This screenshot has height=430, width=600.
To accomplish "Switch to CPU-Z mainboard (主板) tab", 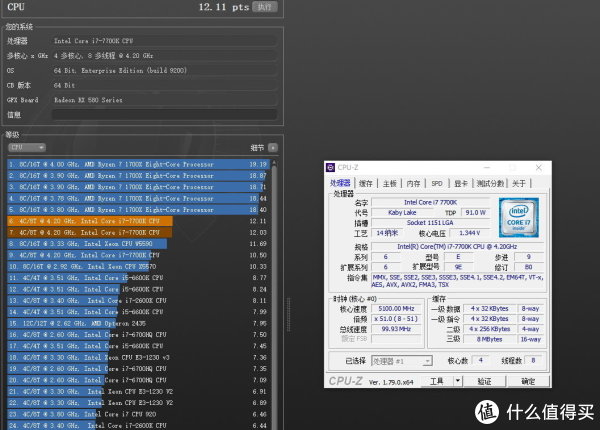I will tap(390, 184).
